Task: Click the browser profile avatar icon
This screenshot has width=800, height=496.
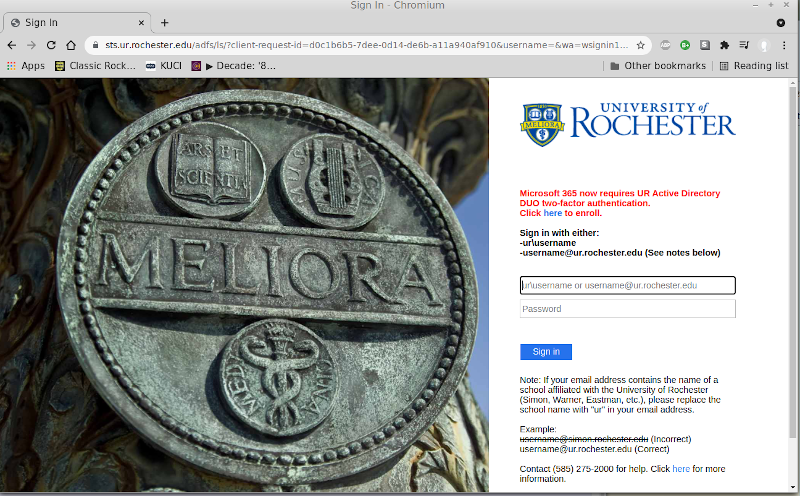Action: pos(764,45)
